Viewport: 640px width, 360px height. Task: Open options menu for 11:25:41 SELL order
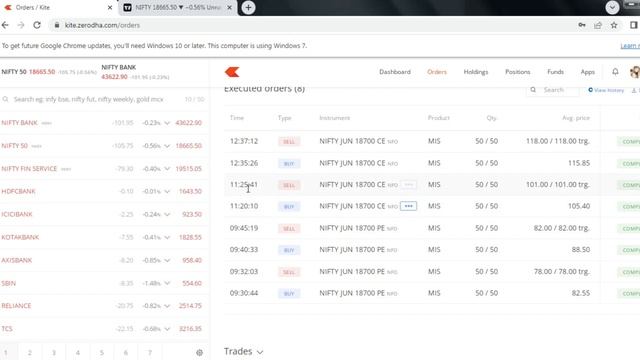coord(409,184)
